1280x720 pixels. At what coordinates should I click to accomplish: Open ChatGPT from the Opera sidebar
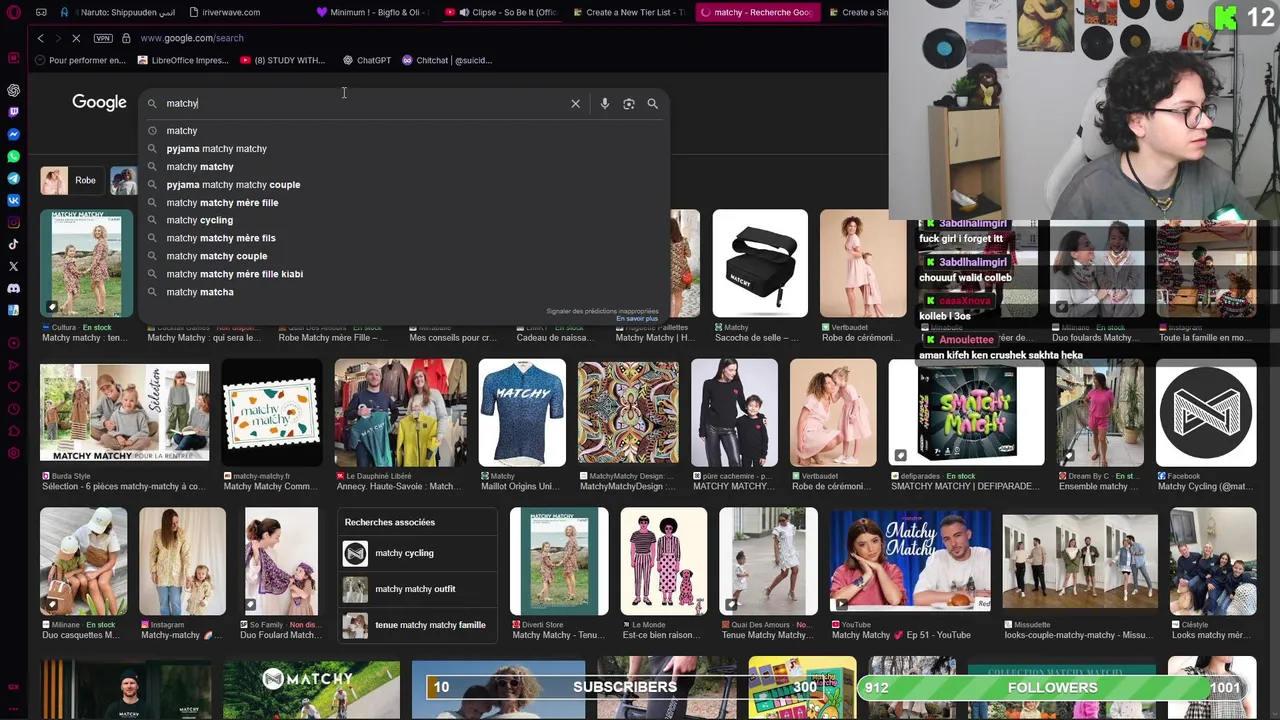coord(13,90)
